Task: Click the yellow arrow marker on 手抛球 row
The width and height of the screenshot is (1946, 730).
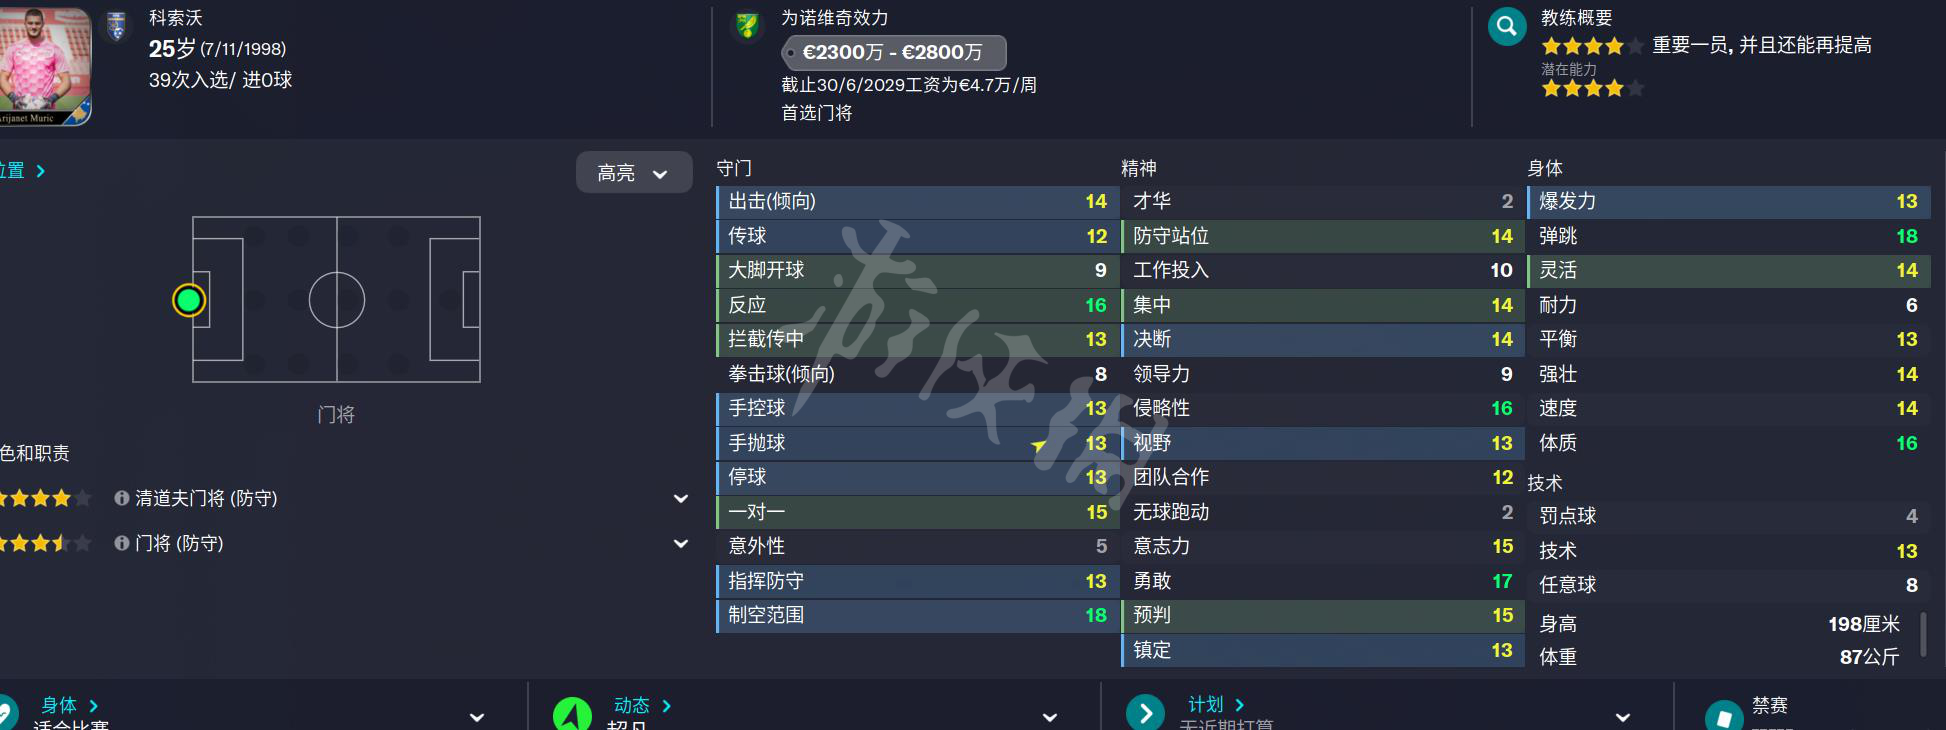Action: click(x=1039, y=445)
